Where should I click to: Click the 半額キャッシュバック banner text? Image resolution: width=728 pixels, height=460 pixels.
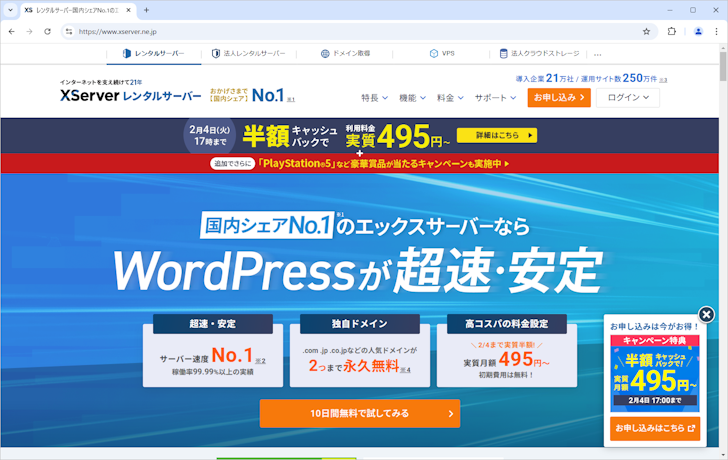[290, 136]
